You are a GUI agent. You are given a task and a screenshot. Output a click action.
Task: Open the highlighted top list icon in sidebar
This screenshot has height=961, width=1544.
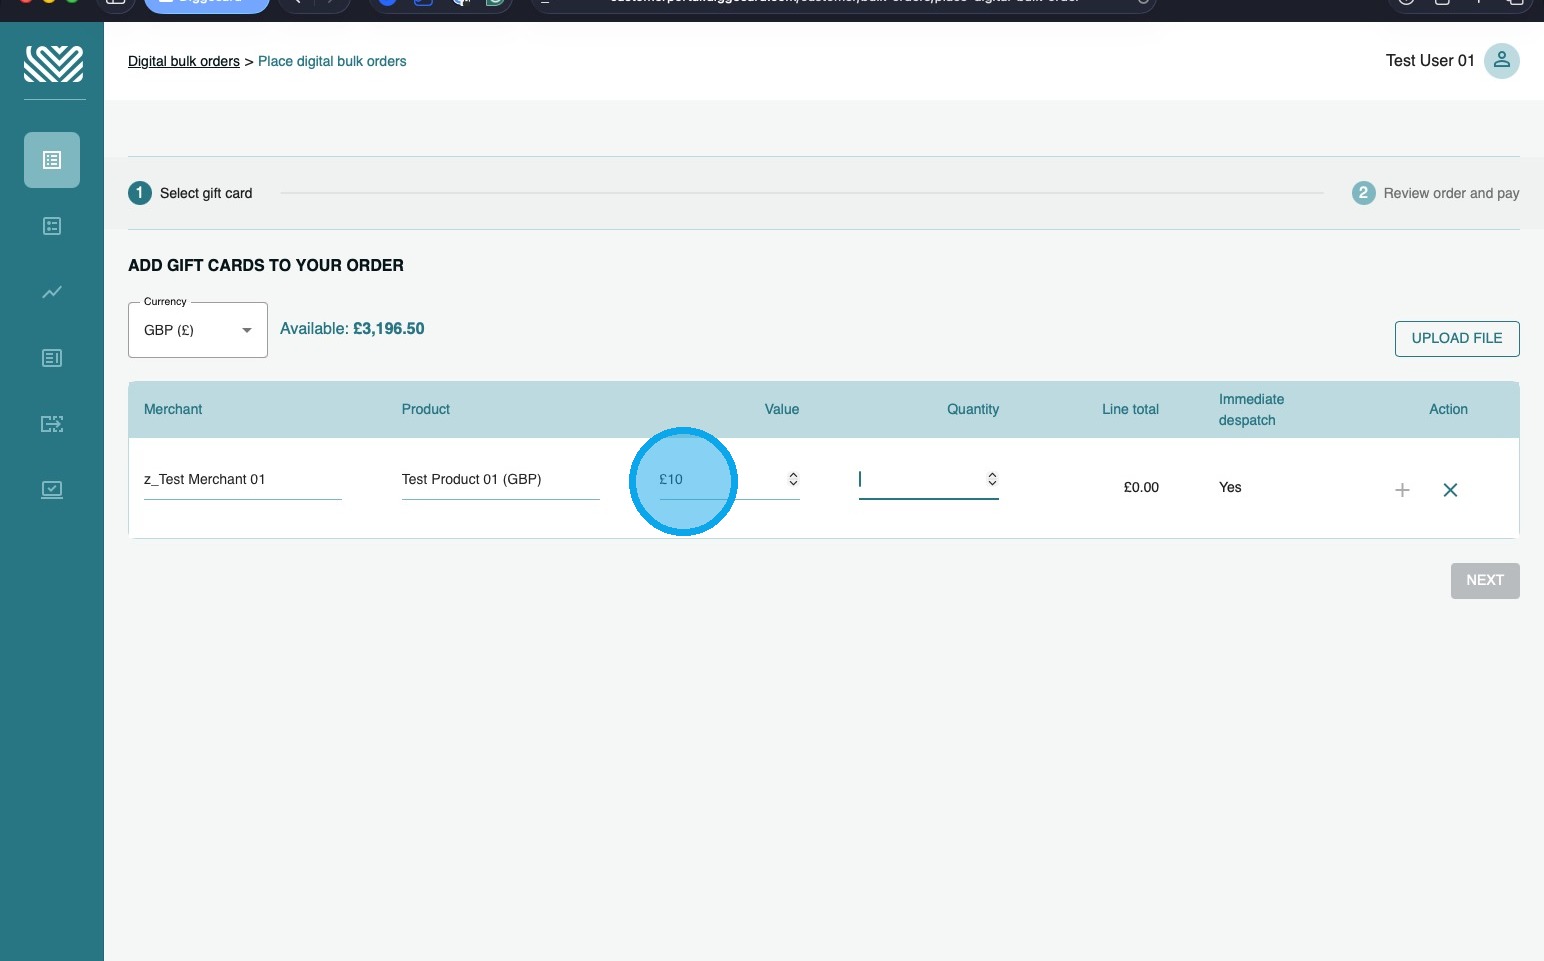(52, 160)
